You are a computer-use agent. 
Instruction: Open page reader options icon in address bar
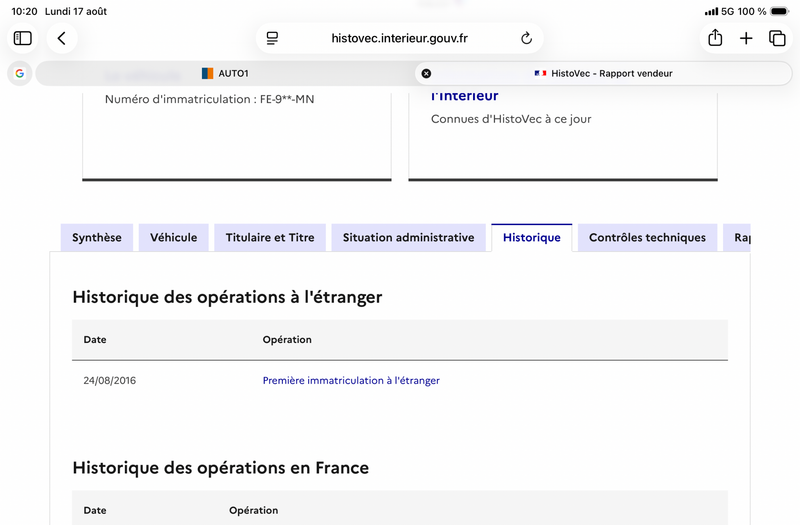(272, 38)
